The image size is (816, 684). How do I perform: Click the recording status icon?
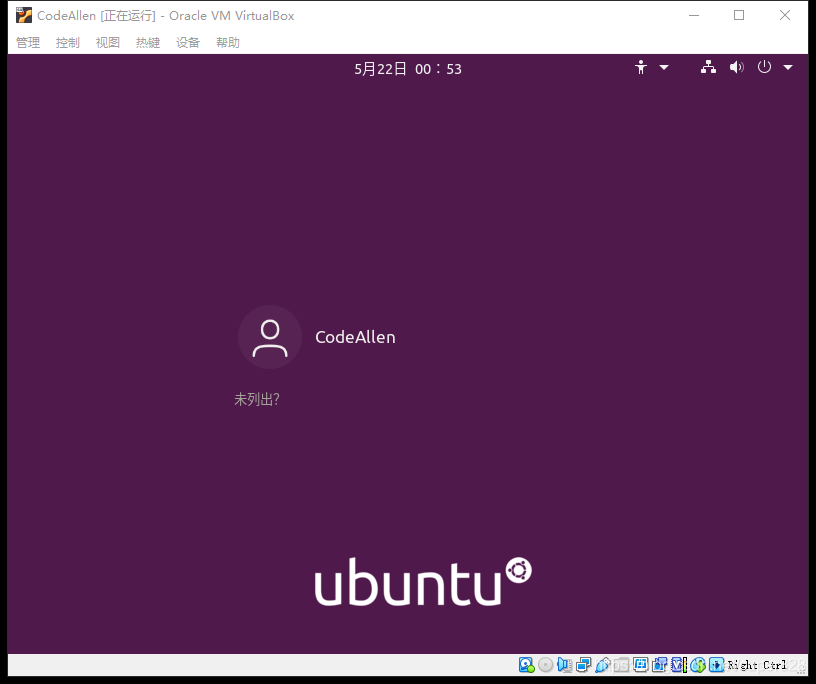(659, 665)
